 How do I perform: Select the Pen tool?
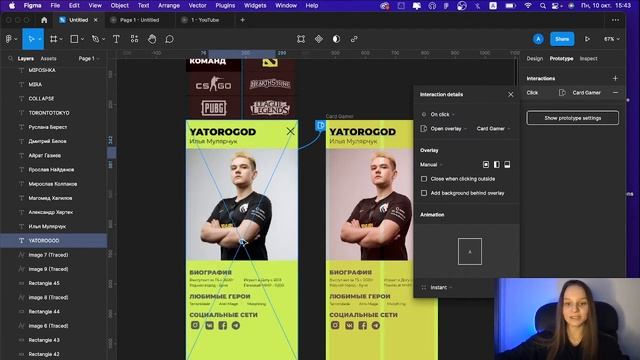click(x=96, y=39)
